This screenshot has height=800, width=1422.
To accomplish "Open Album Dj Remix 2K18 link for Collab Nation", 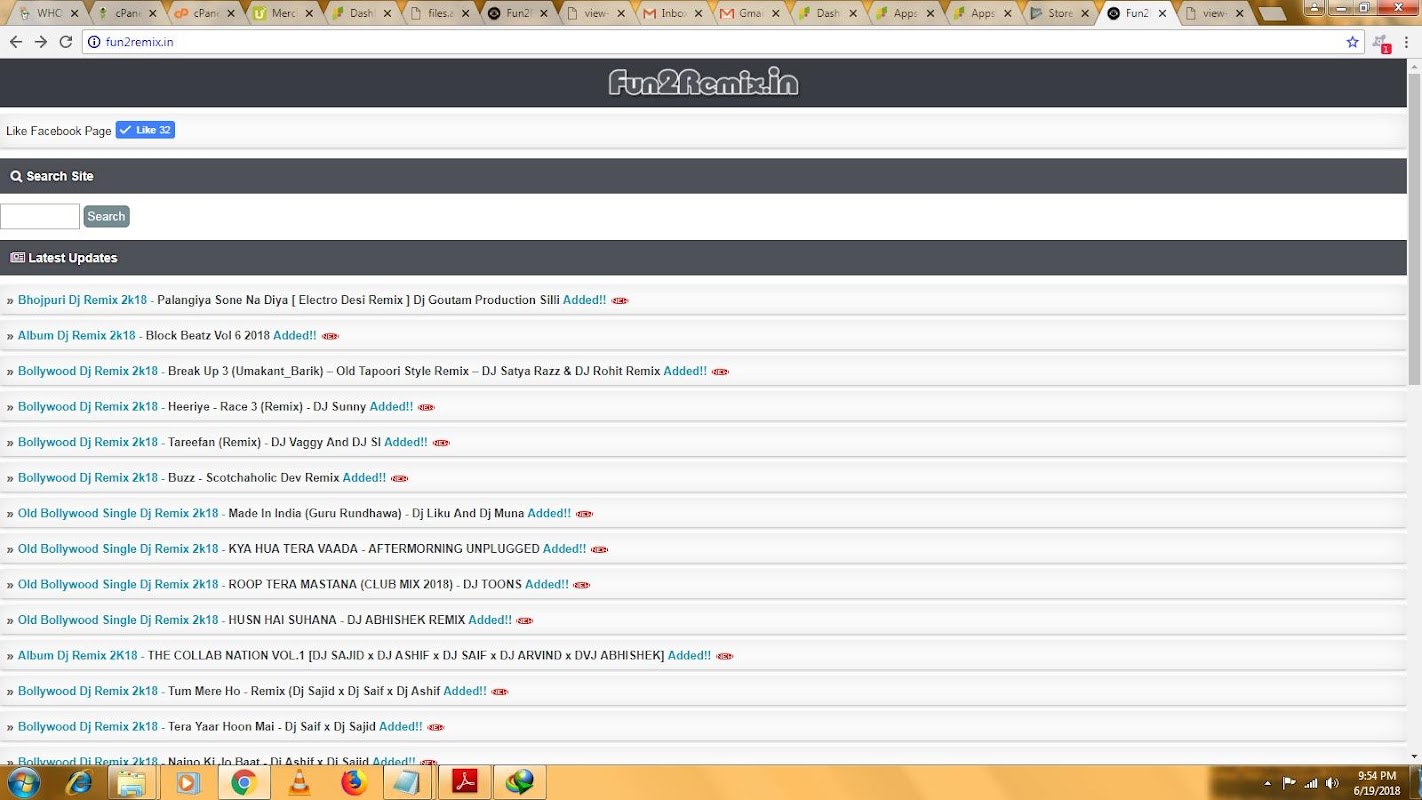I will pyautogui.click(x=78, y=656).
